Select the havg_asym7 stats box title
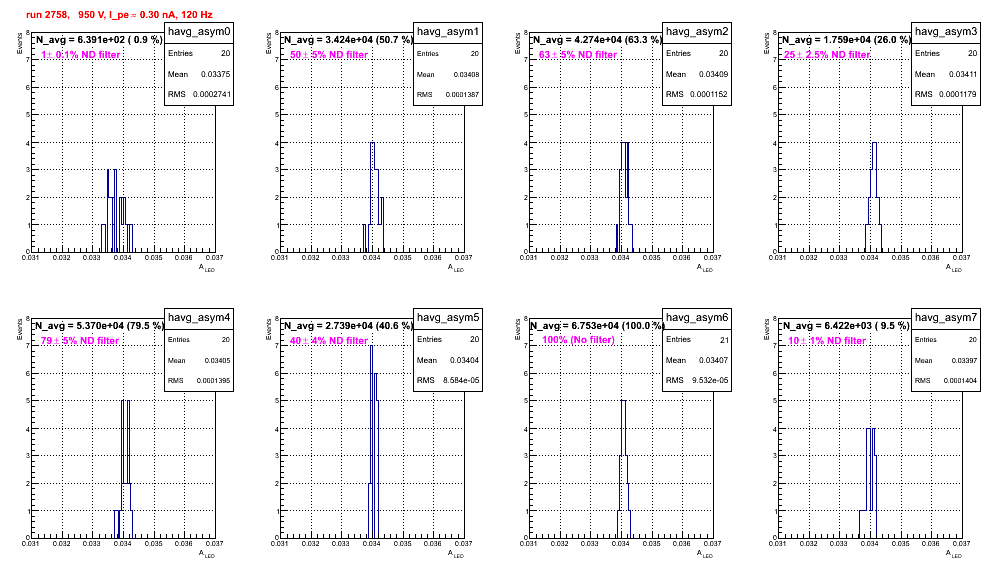The height and width of the screenshot is (572, 996). [946, 317]
